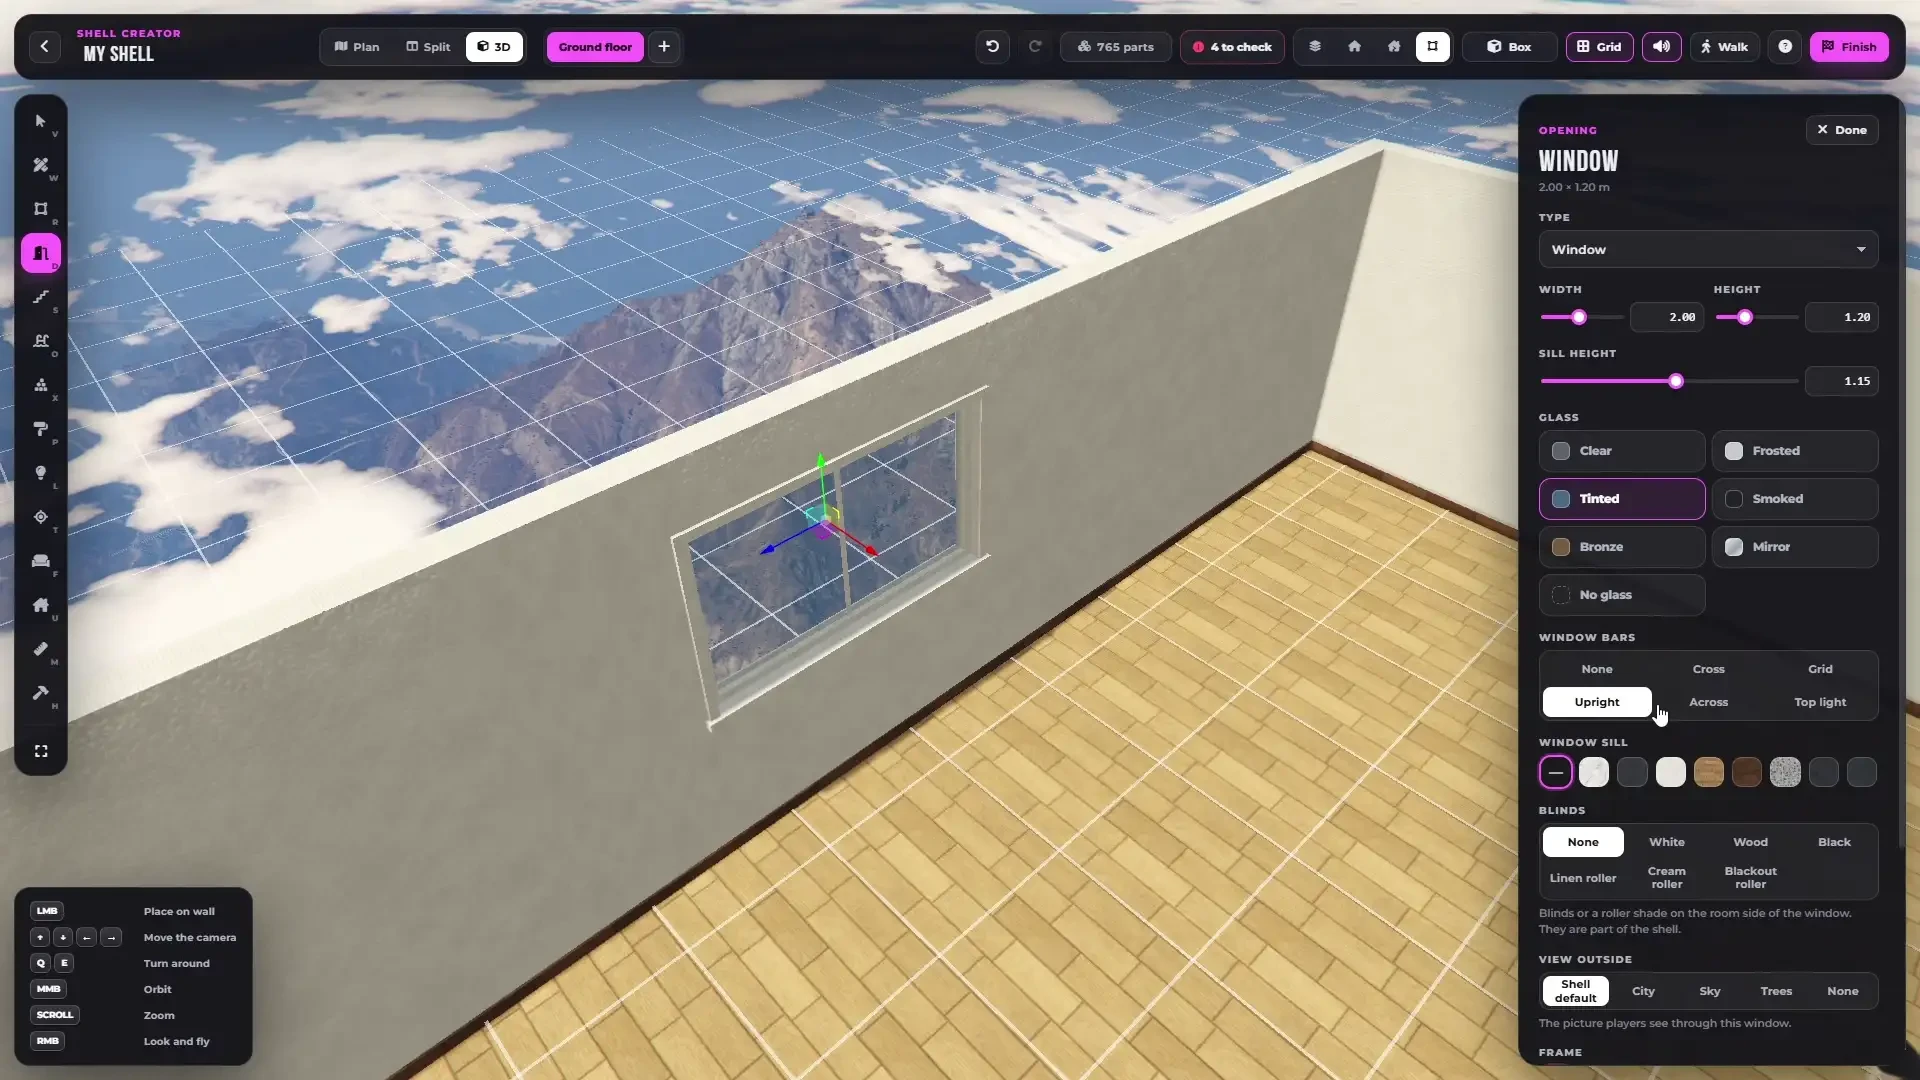This screenshot has width=1920, height=1080.
Task: Select the wall drawing tool
Action: tap(41, 165)
